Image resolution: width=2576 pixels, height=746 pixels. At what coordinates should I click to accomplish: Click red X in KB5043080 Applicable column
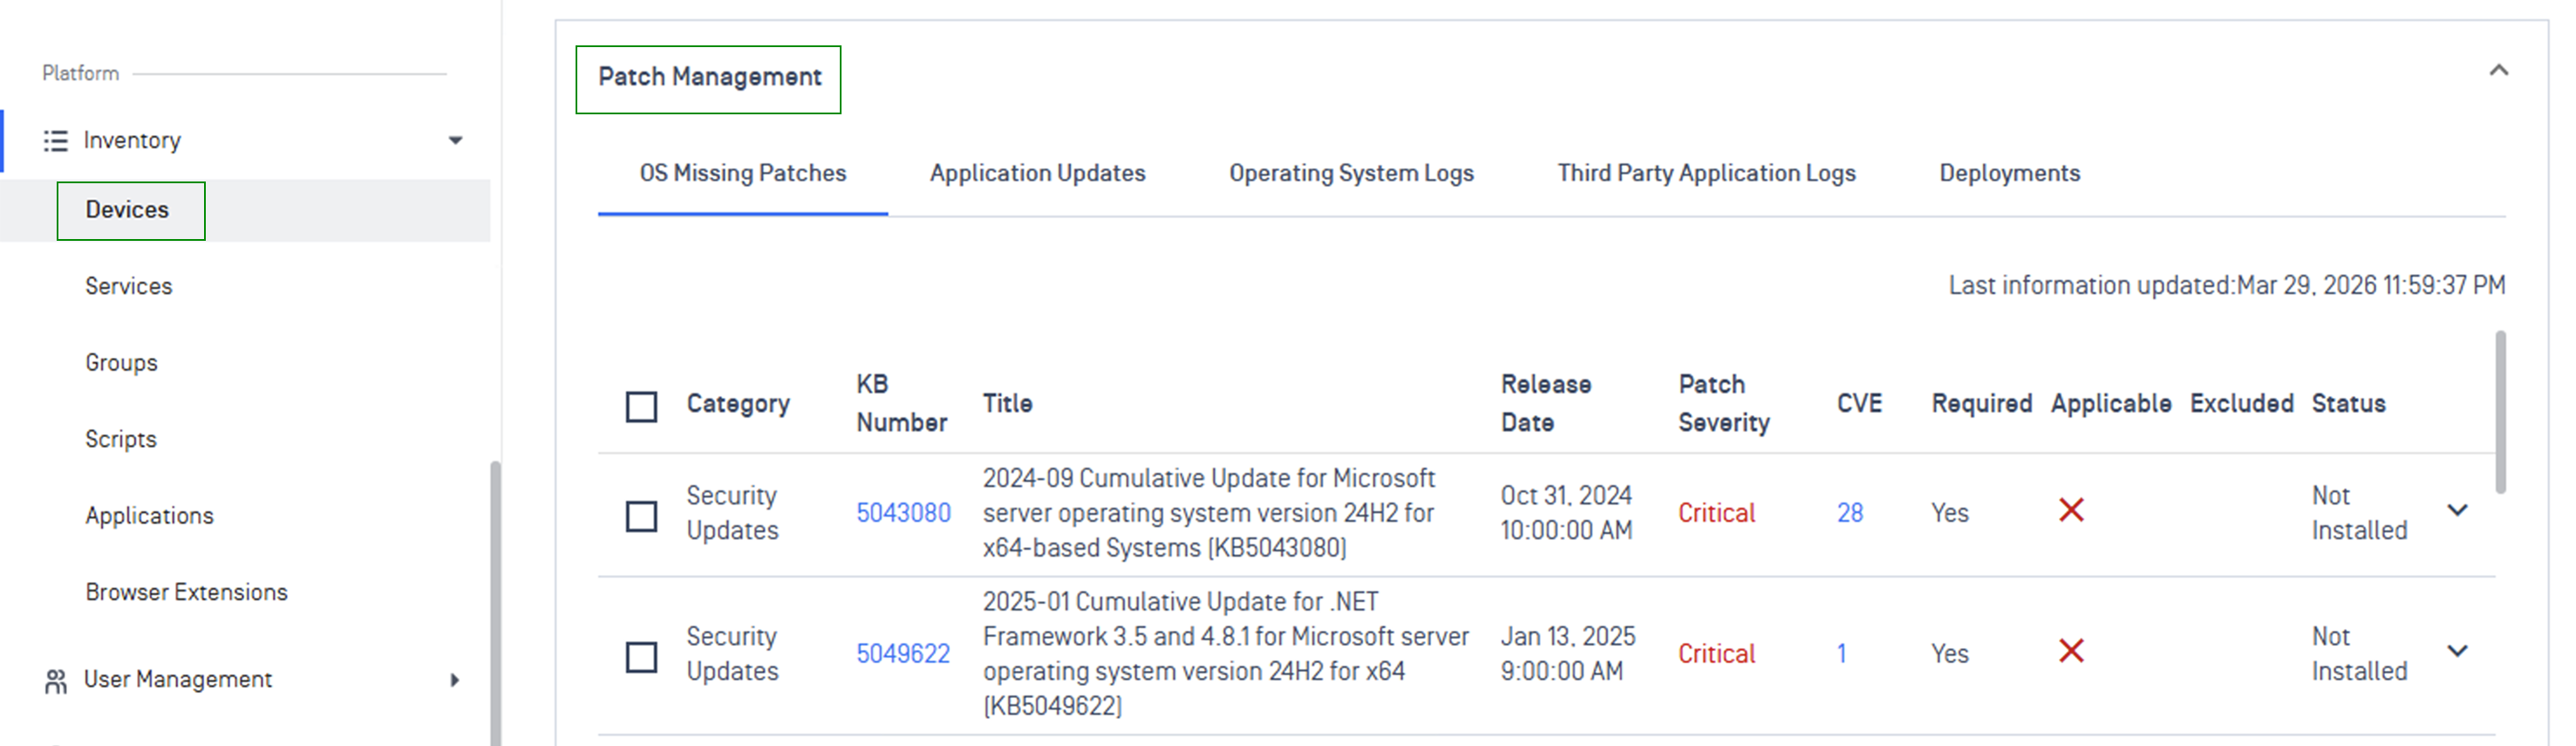click(x=2071, y=511)
